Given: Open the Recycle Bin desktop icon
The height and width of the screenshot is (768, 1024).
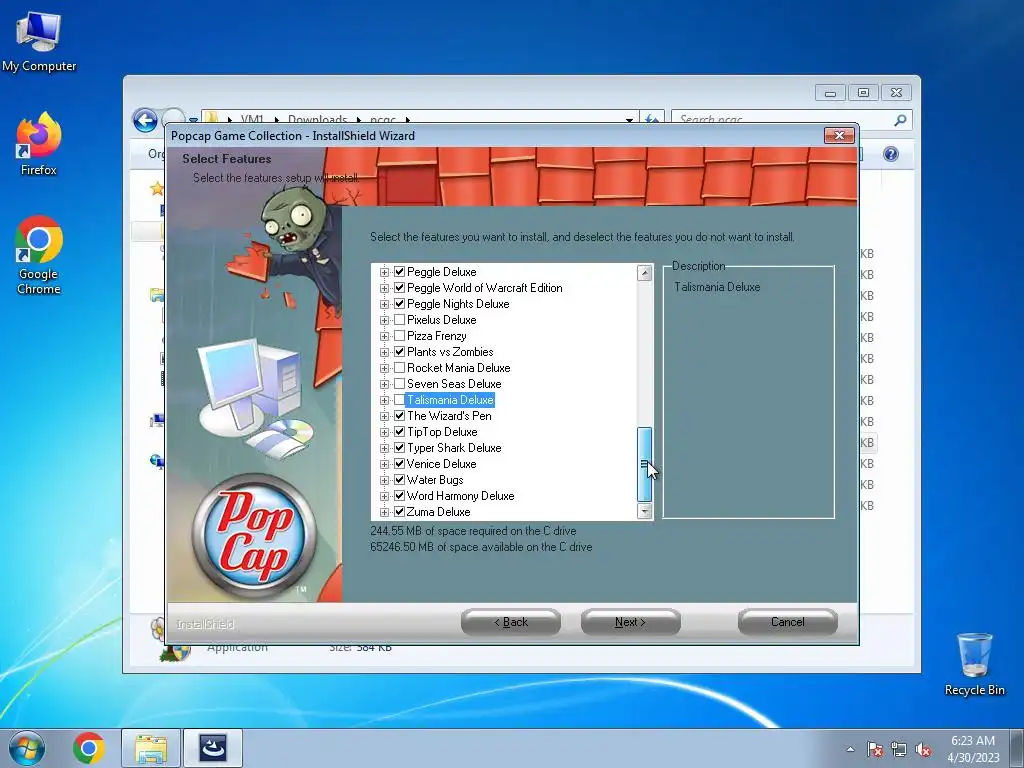Looking at the screenshot, I should (x=974, y=664).
